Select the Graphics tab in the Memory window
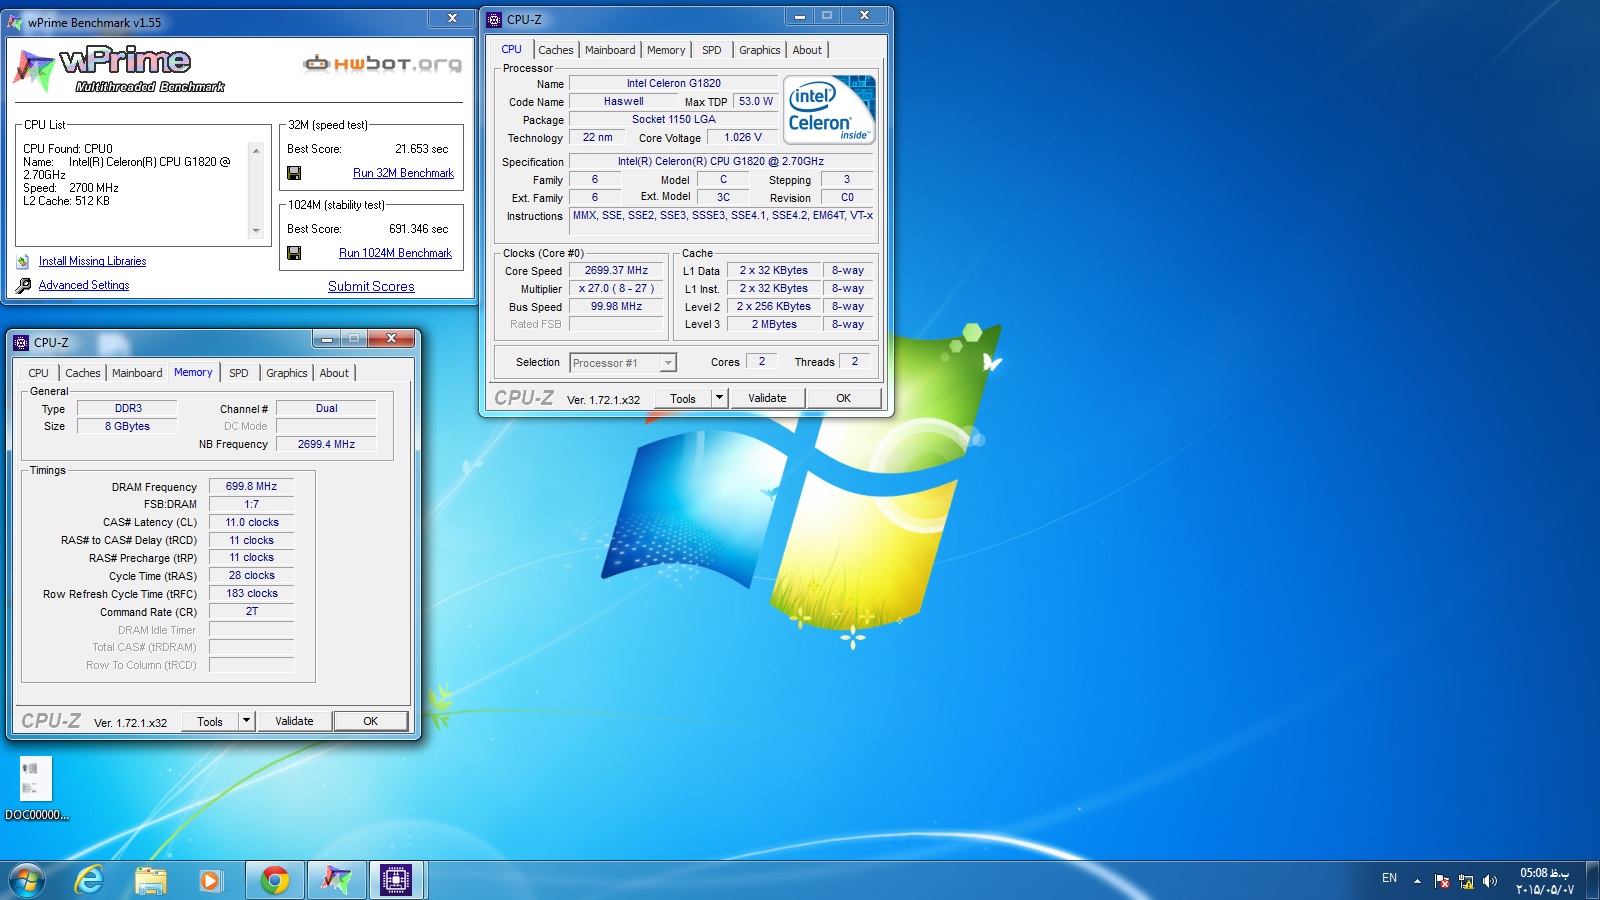The height and width of the screenshot is (900, 1600). (x=287, y=373)
